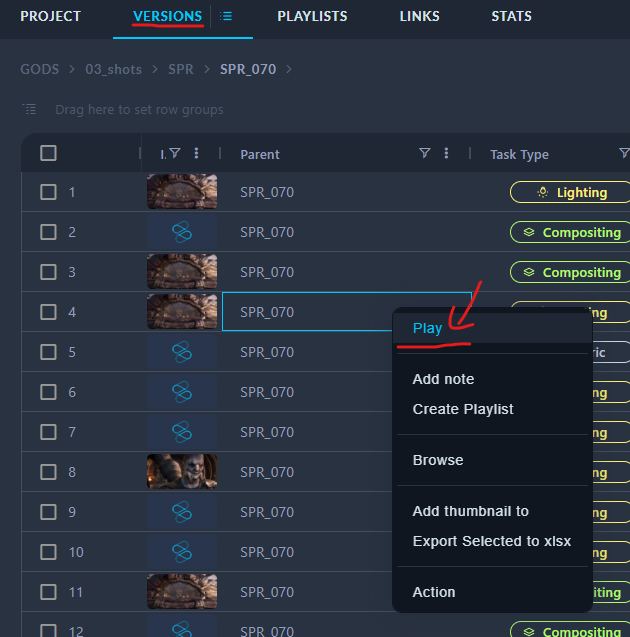
Task: Click placeholder thumbnail icon in row 5
Action: (182, 352)
